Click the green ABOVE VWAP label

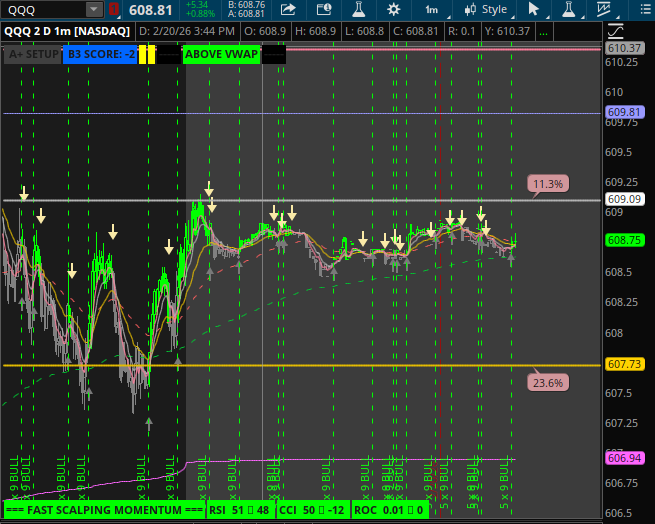point(221,54)
